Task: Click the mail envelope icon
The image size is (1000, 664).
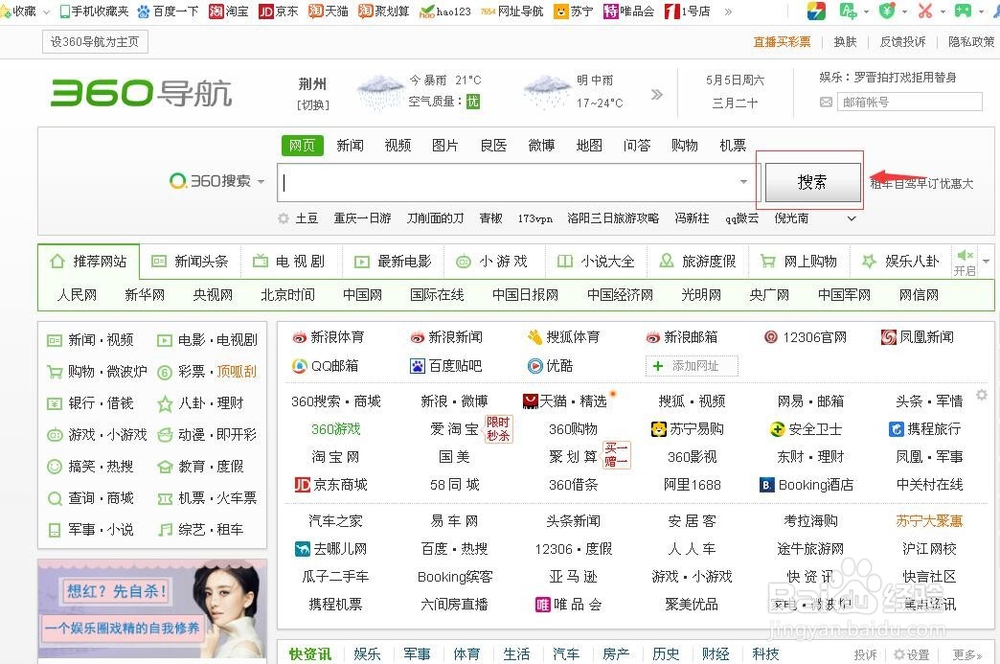Action: pos(826,102)
